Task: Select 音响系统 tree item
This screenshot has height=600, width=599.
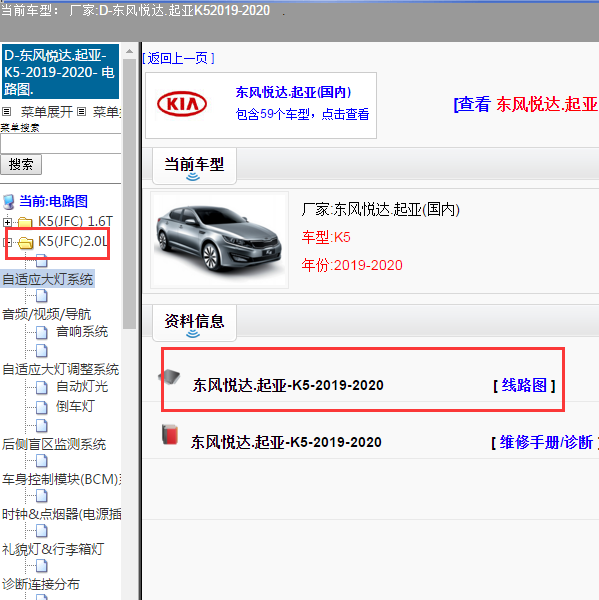Action: (x=82, y=331)
